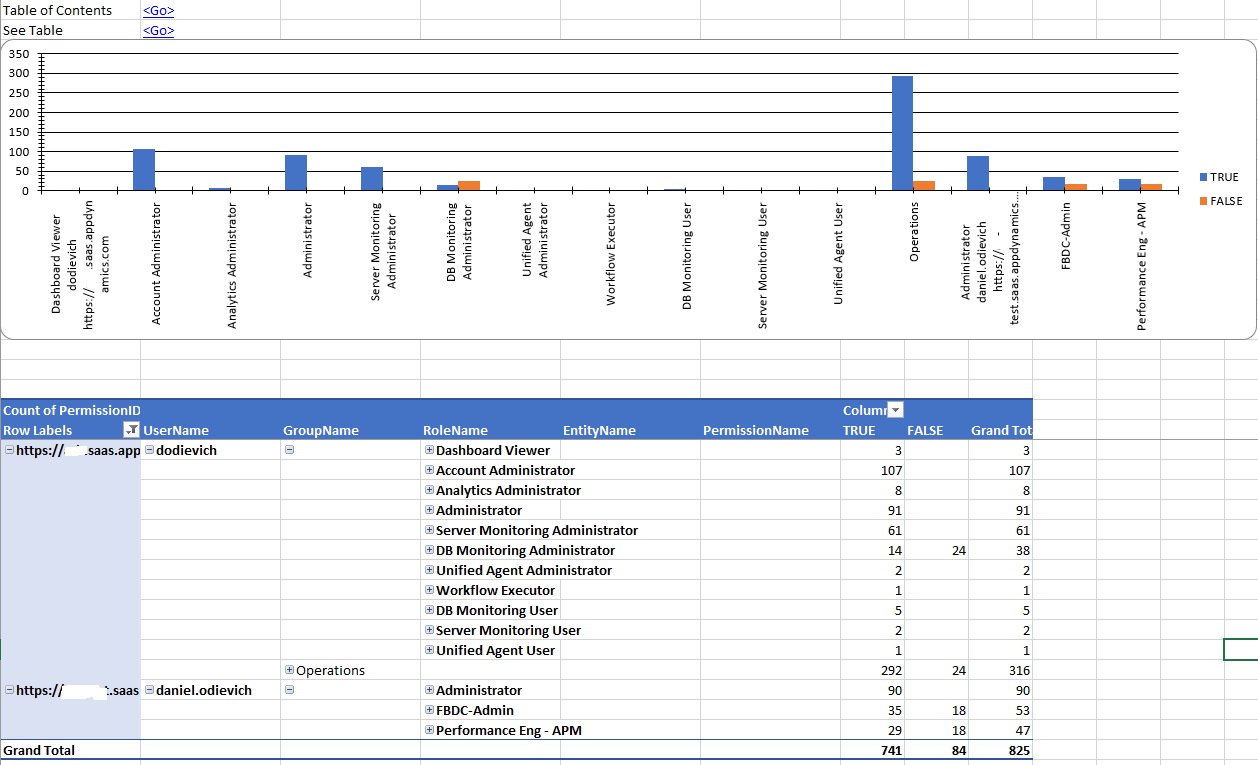The width and height of the screenshot is (1258, 765).
Task: Expand the Unified Agent Administrator row
Action: pyautogui.click(x=430, y=570)
